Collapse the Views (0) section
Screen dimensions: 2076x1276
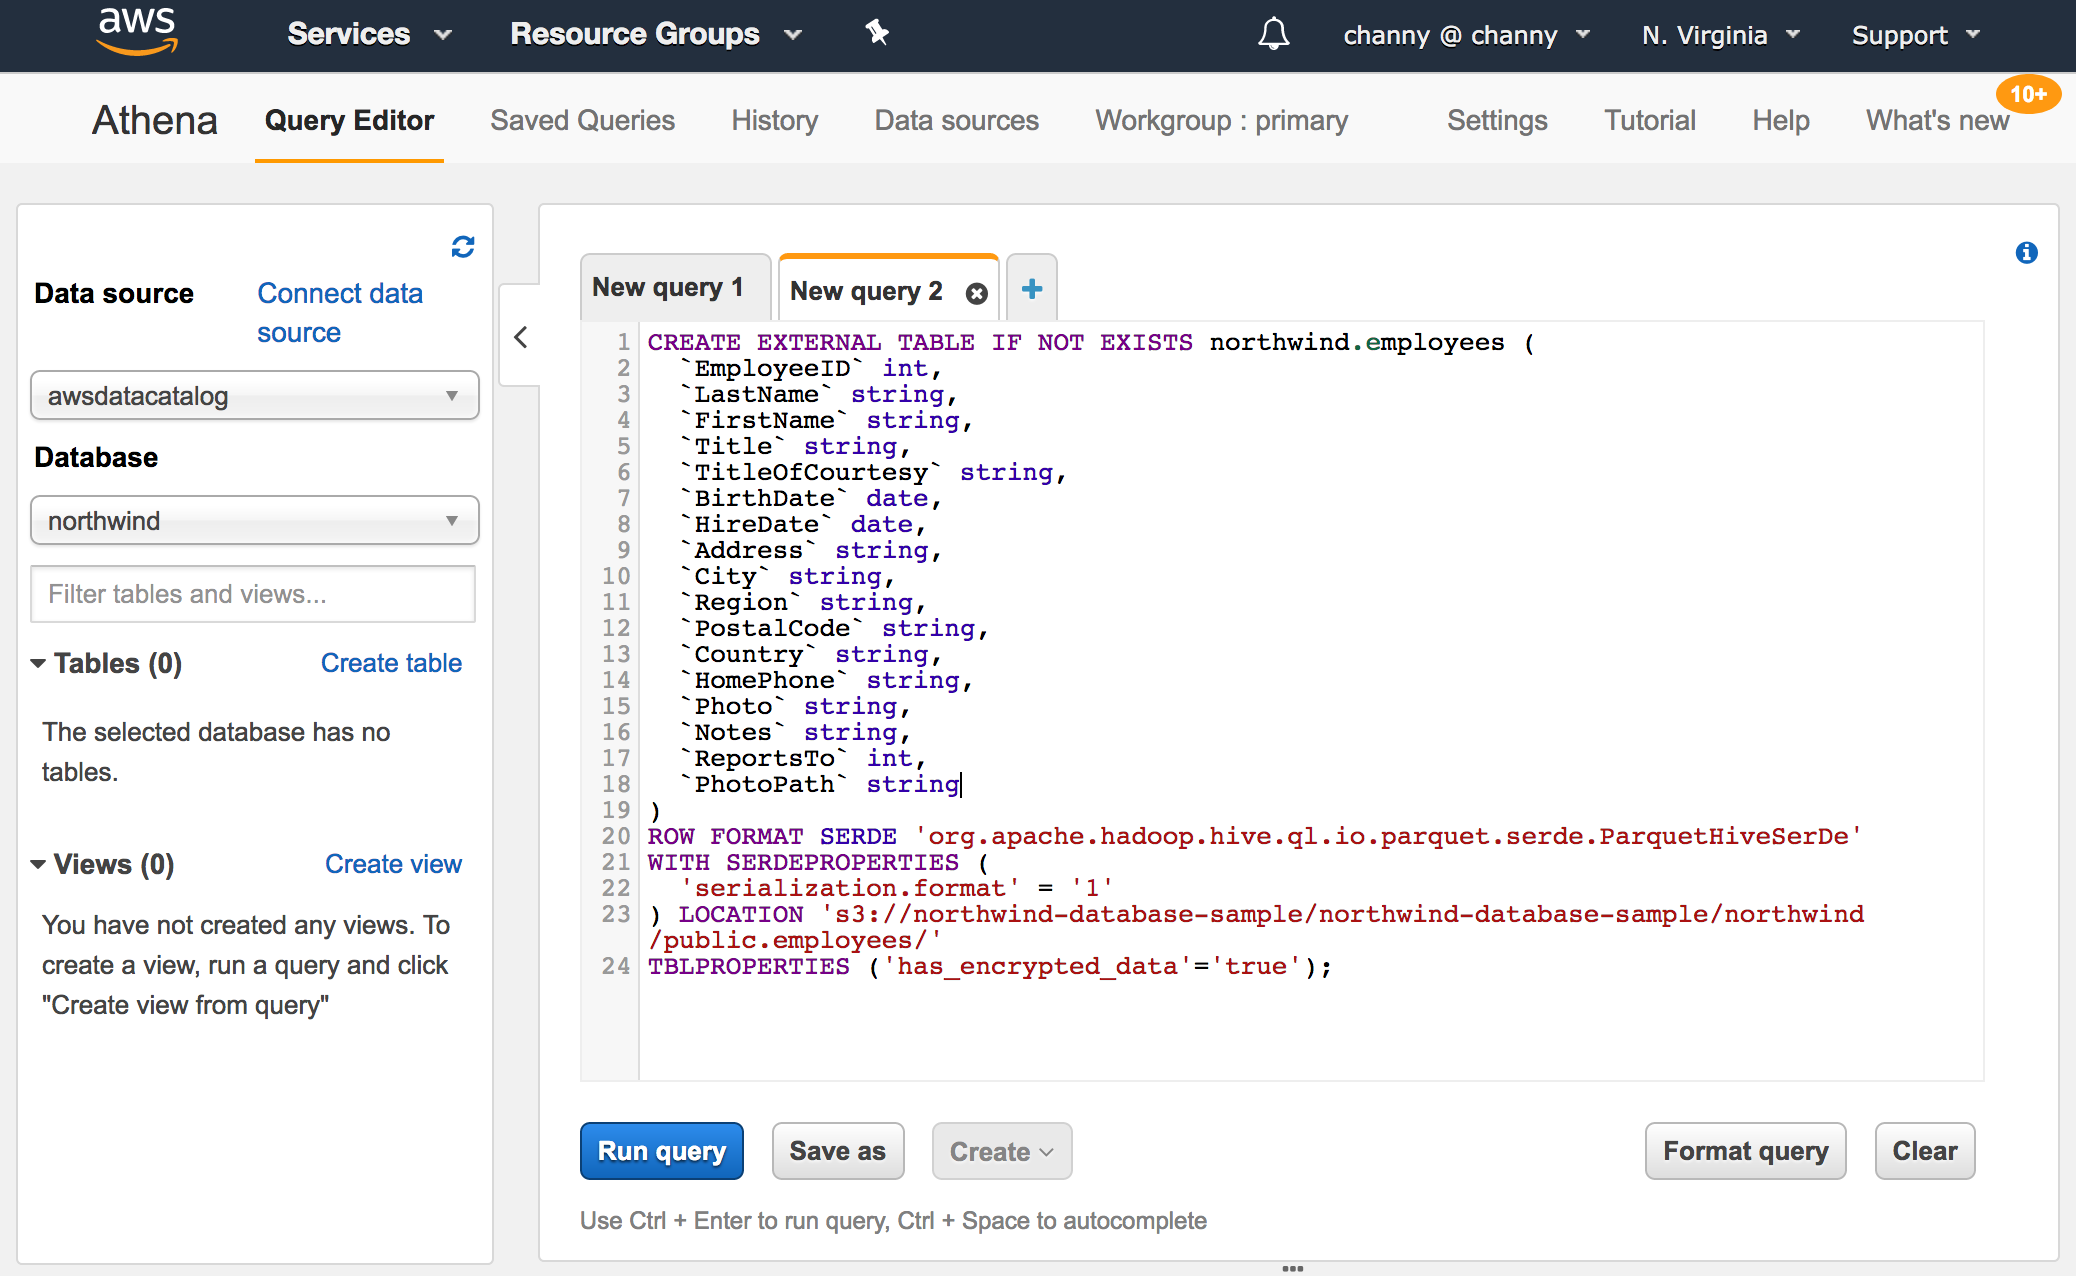[x=39, y=864]
